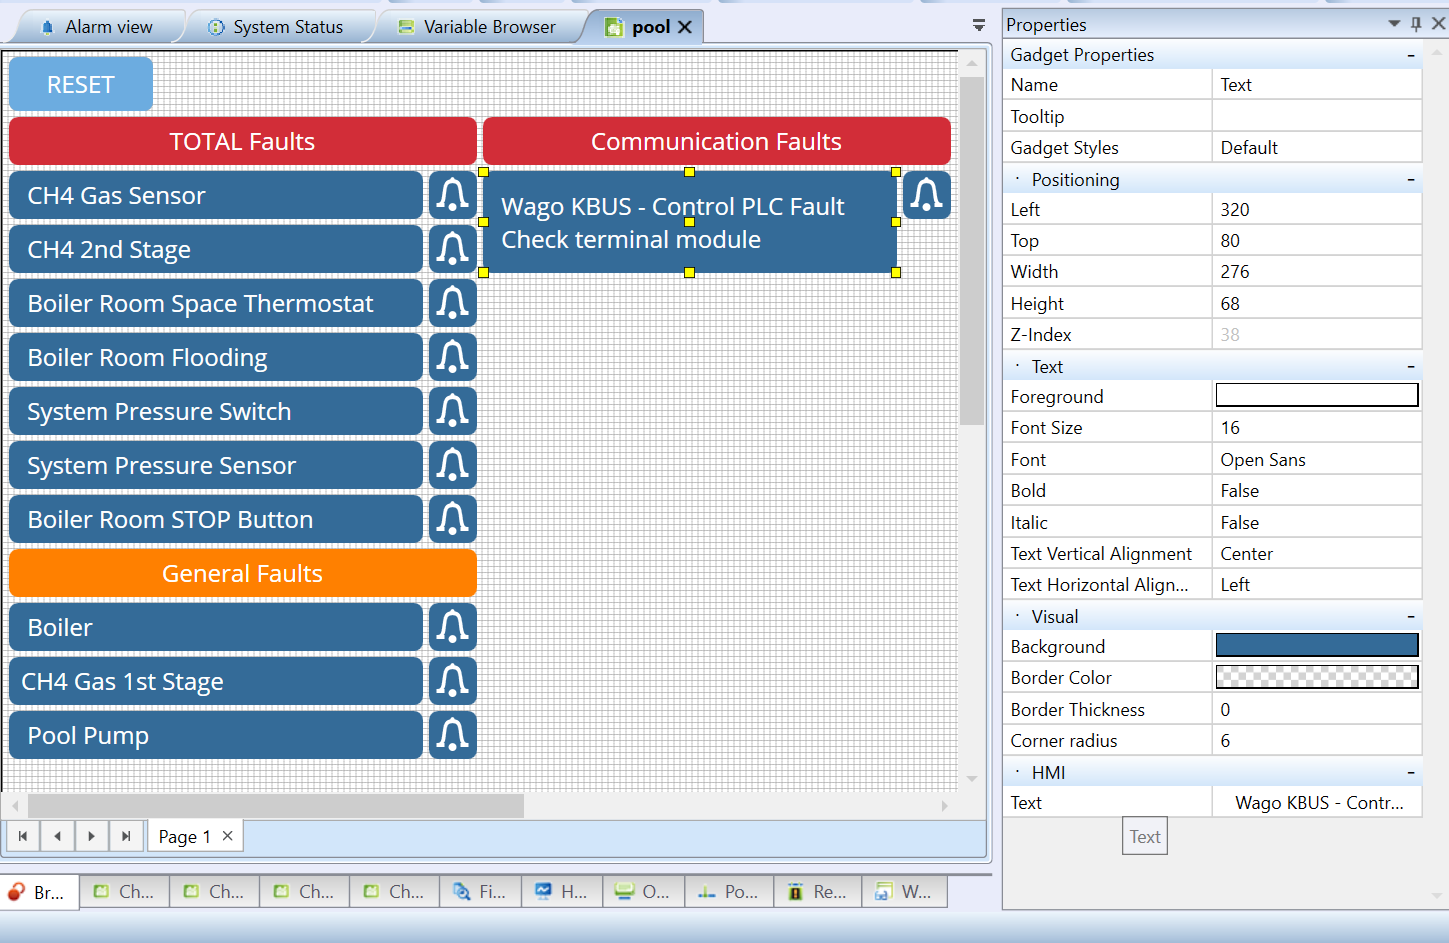Pin the Properties panel
1449x943 pixels.
point(1416,24)
